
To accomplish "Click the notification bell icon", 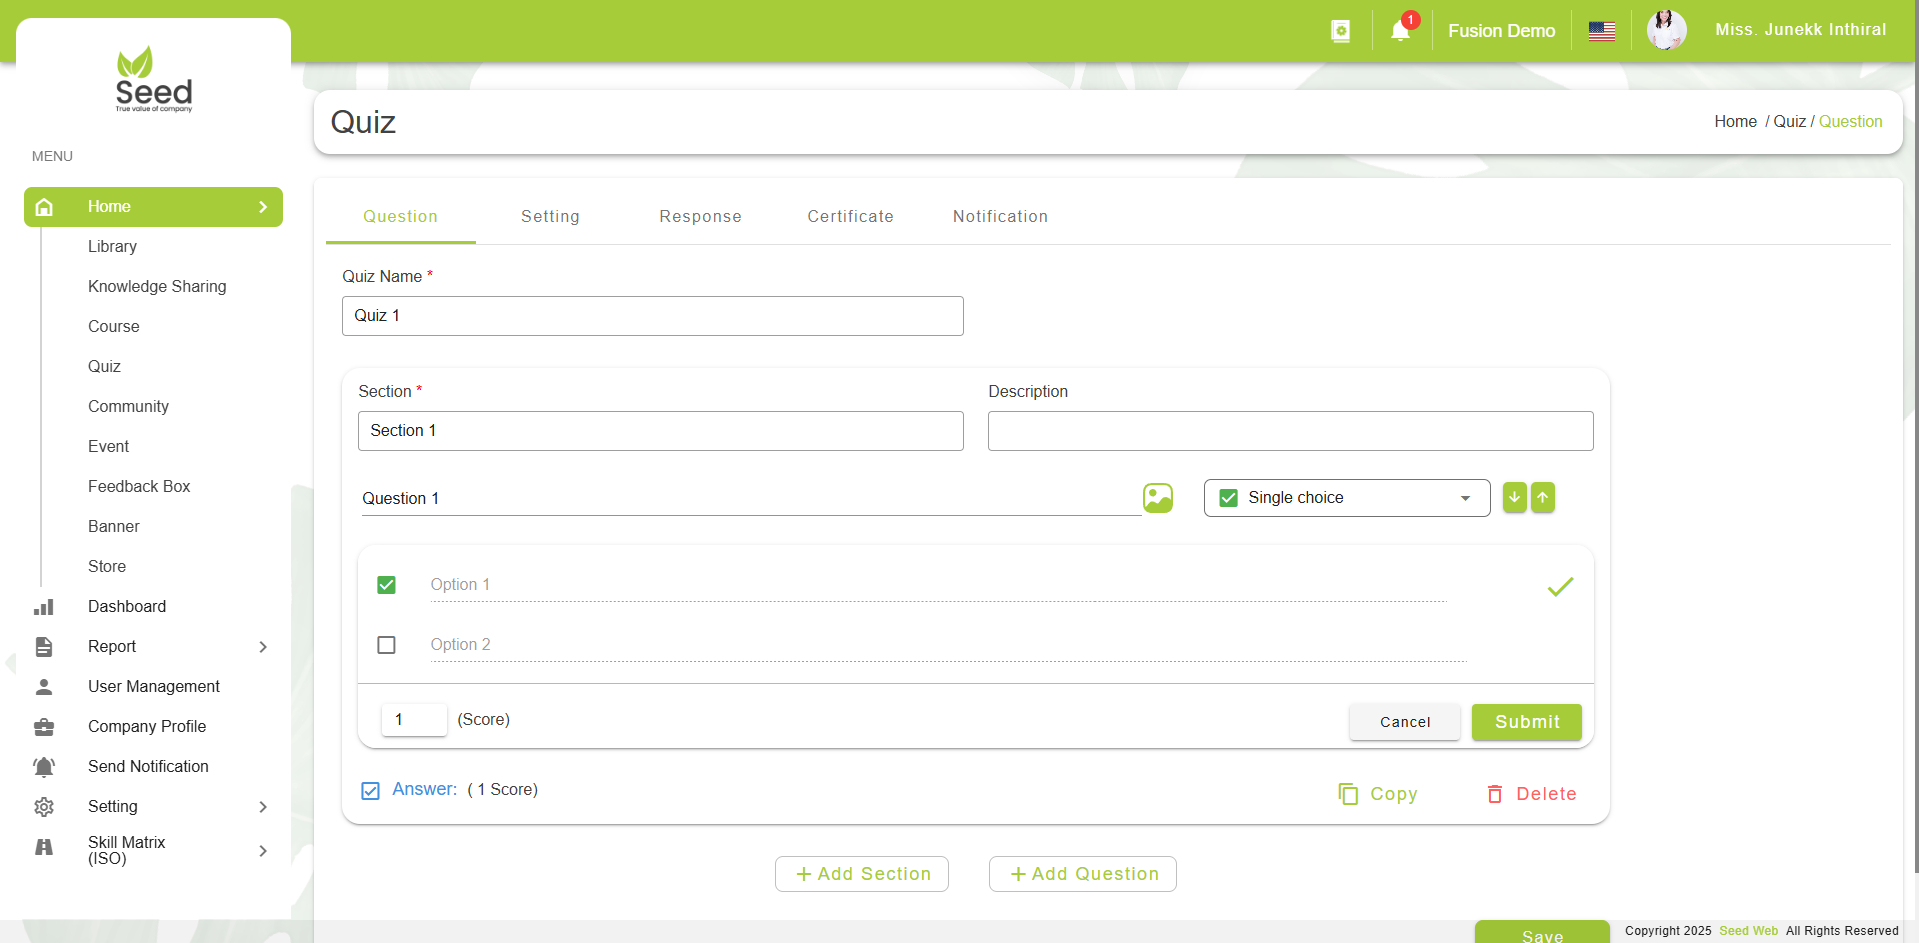I will click(1400, 31).
